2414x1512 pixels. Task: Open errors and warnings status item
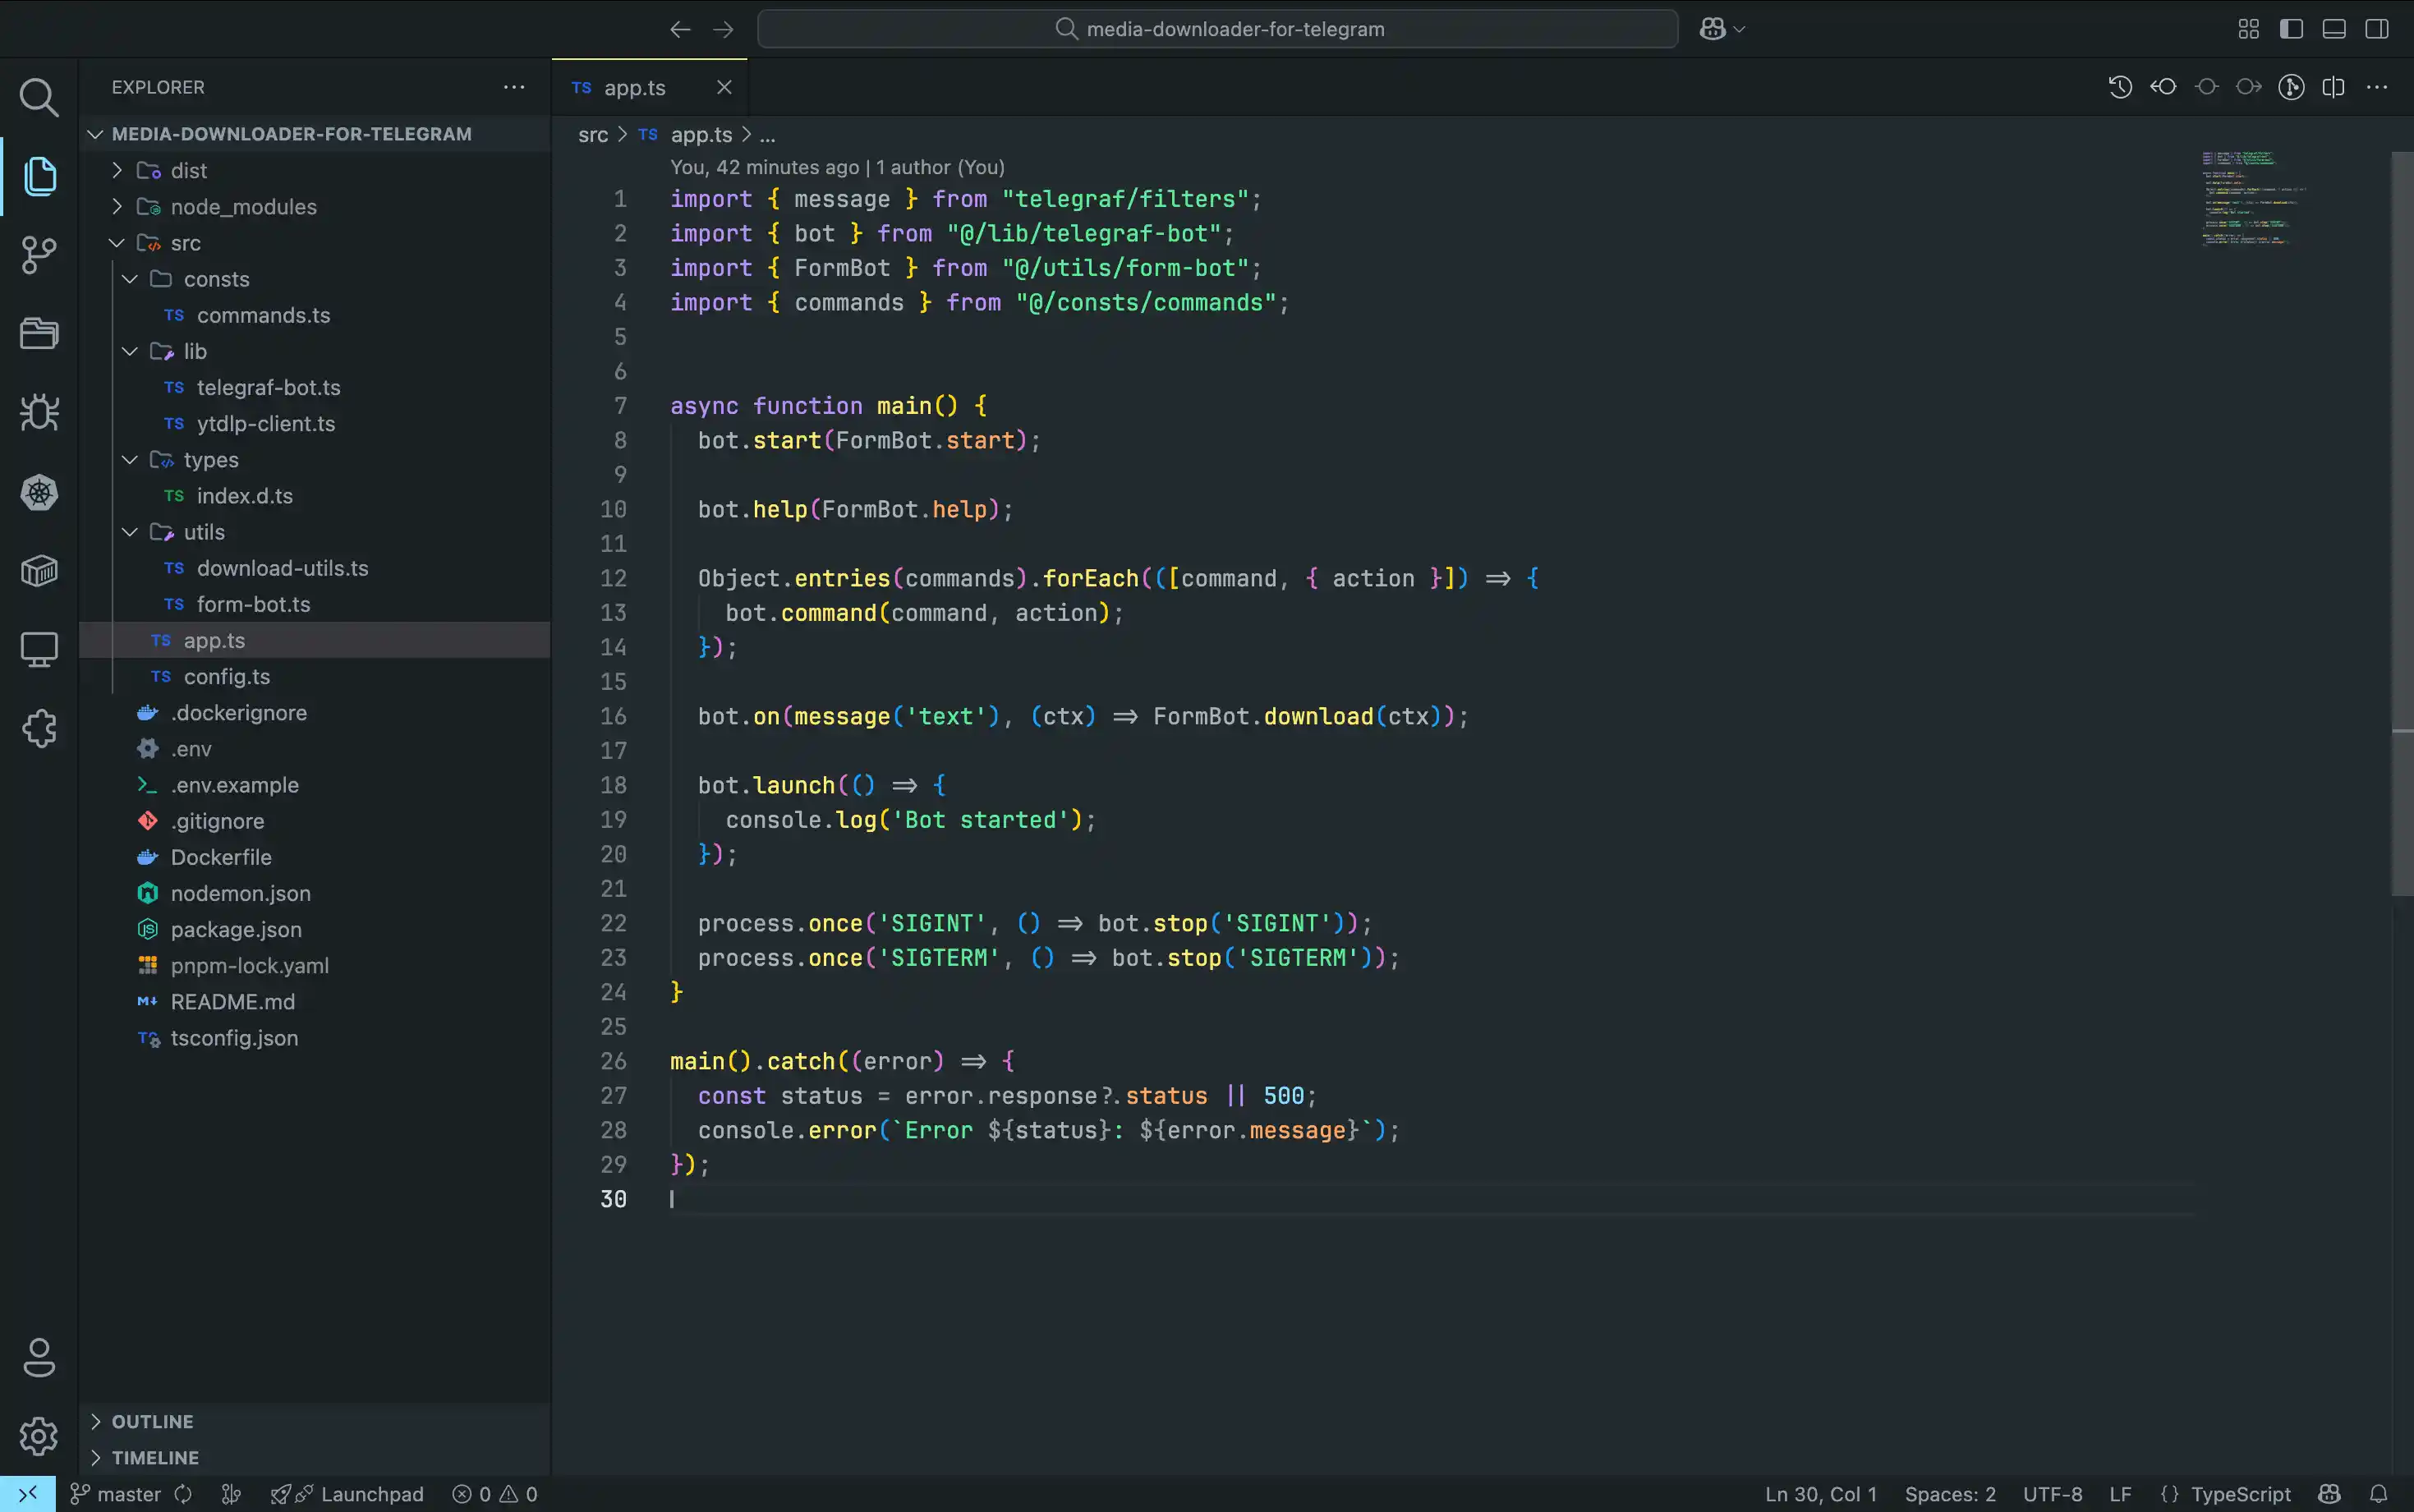coord(495,1494)
